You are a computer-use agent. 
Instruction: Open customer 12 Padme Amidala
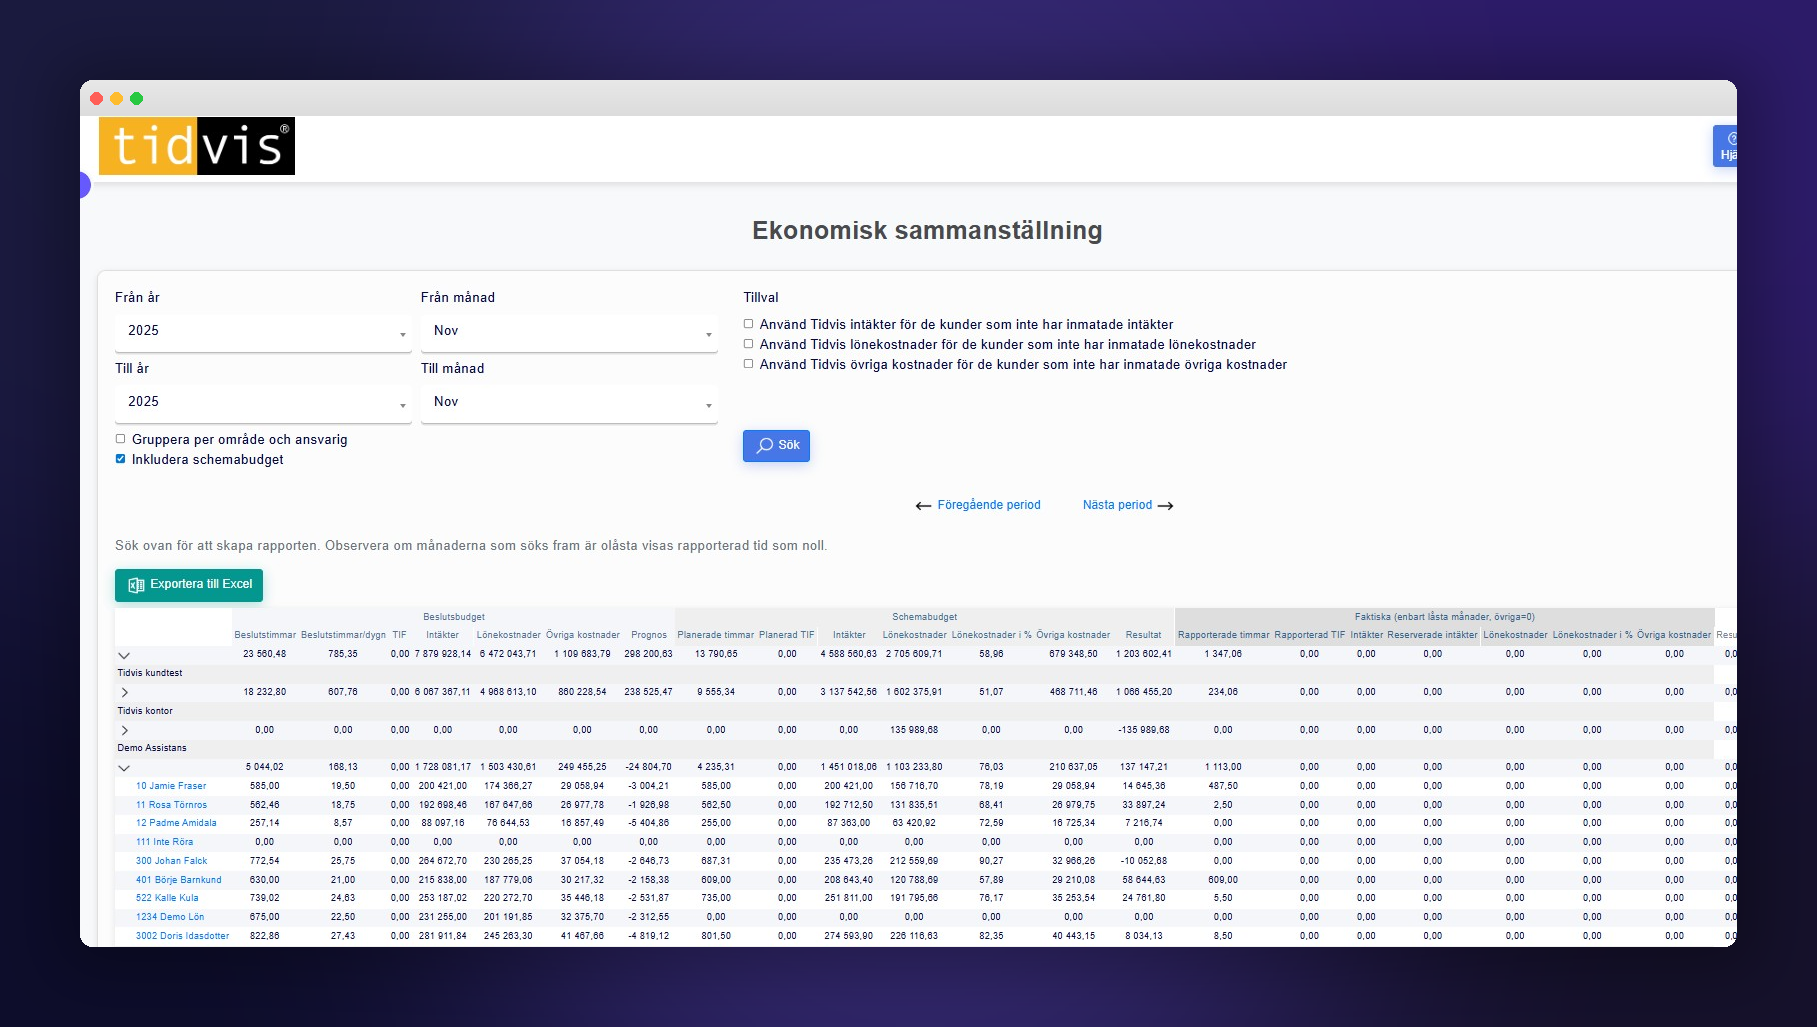tap(176, 823)
